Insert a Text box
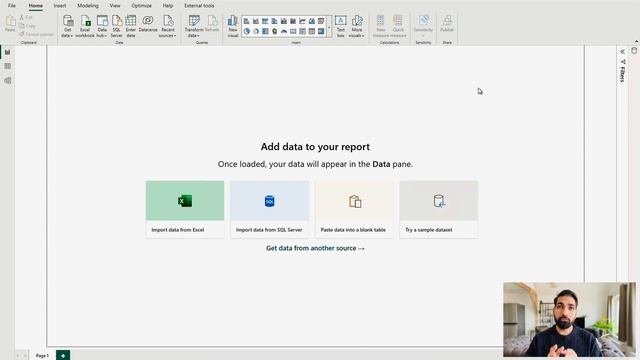Screen dimensions: 640x360 (x=340, y=26)
